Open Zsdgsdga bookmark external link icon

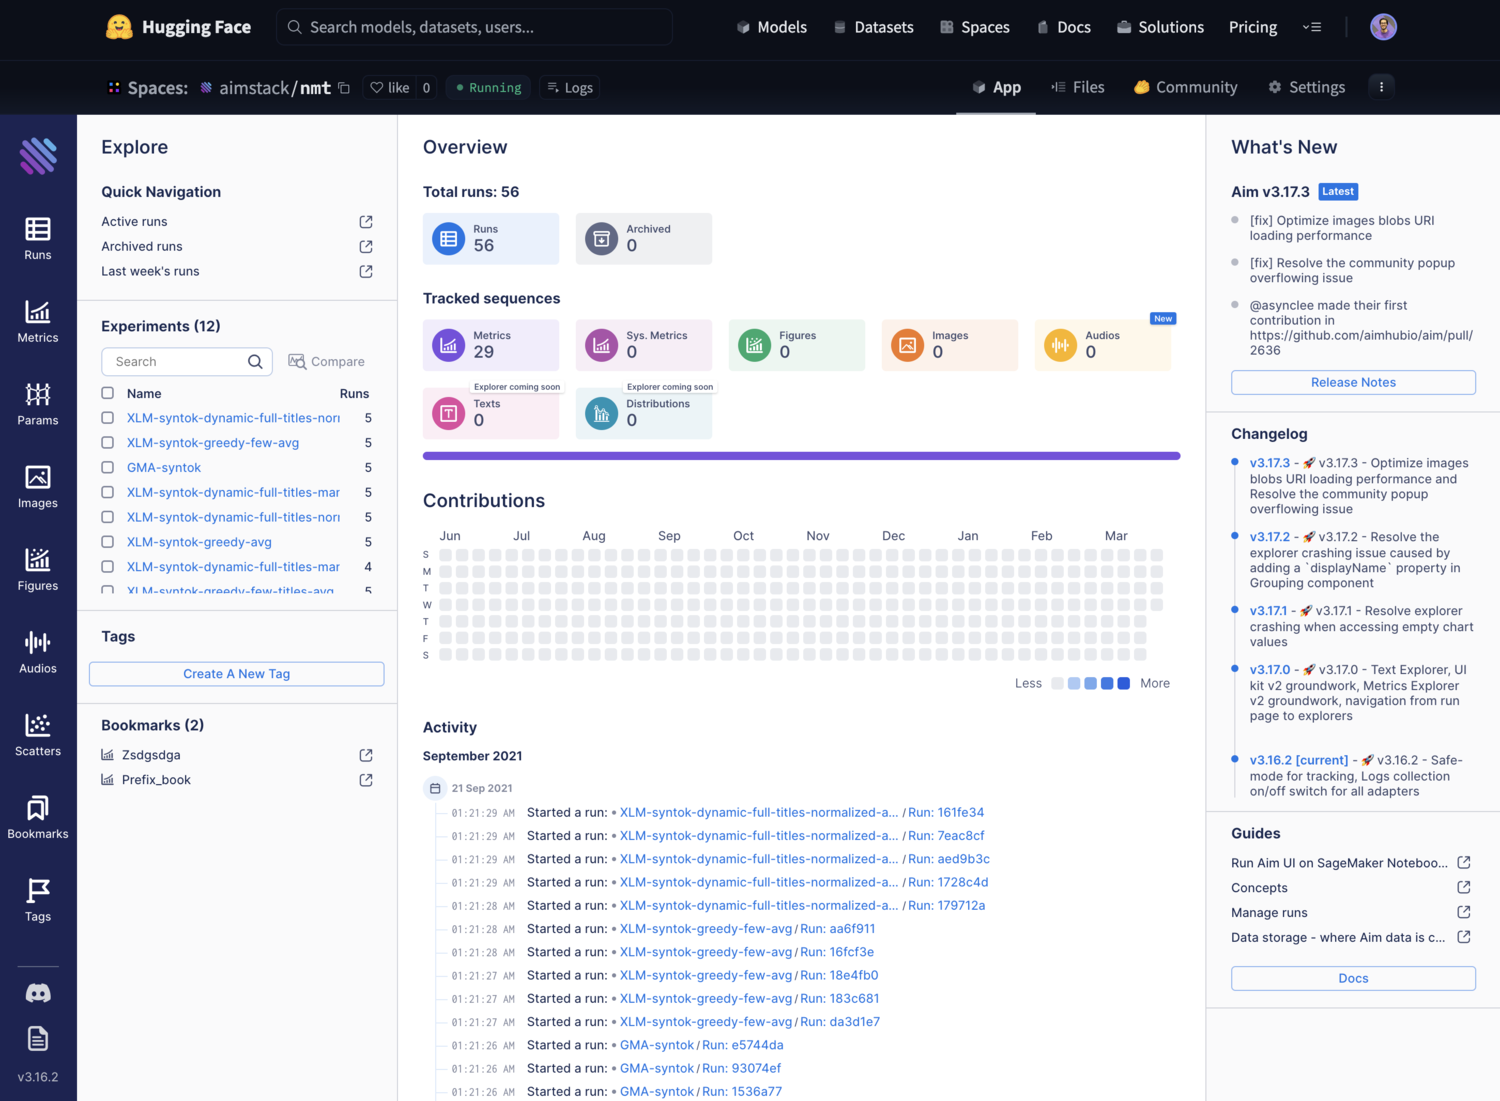(366, 755)
